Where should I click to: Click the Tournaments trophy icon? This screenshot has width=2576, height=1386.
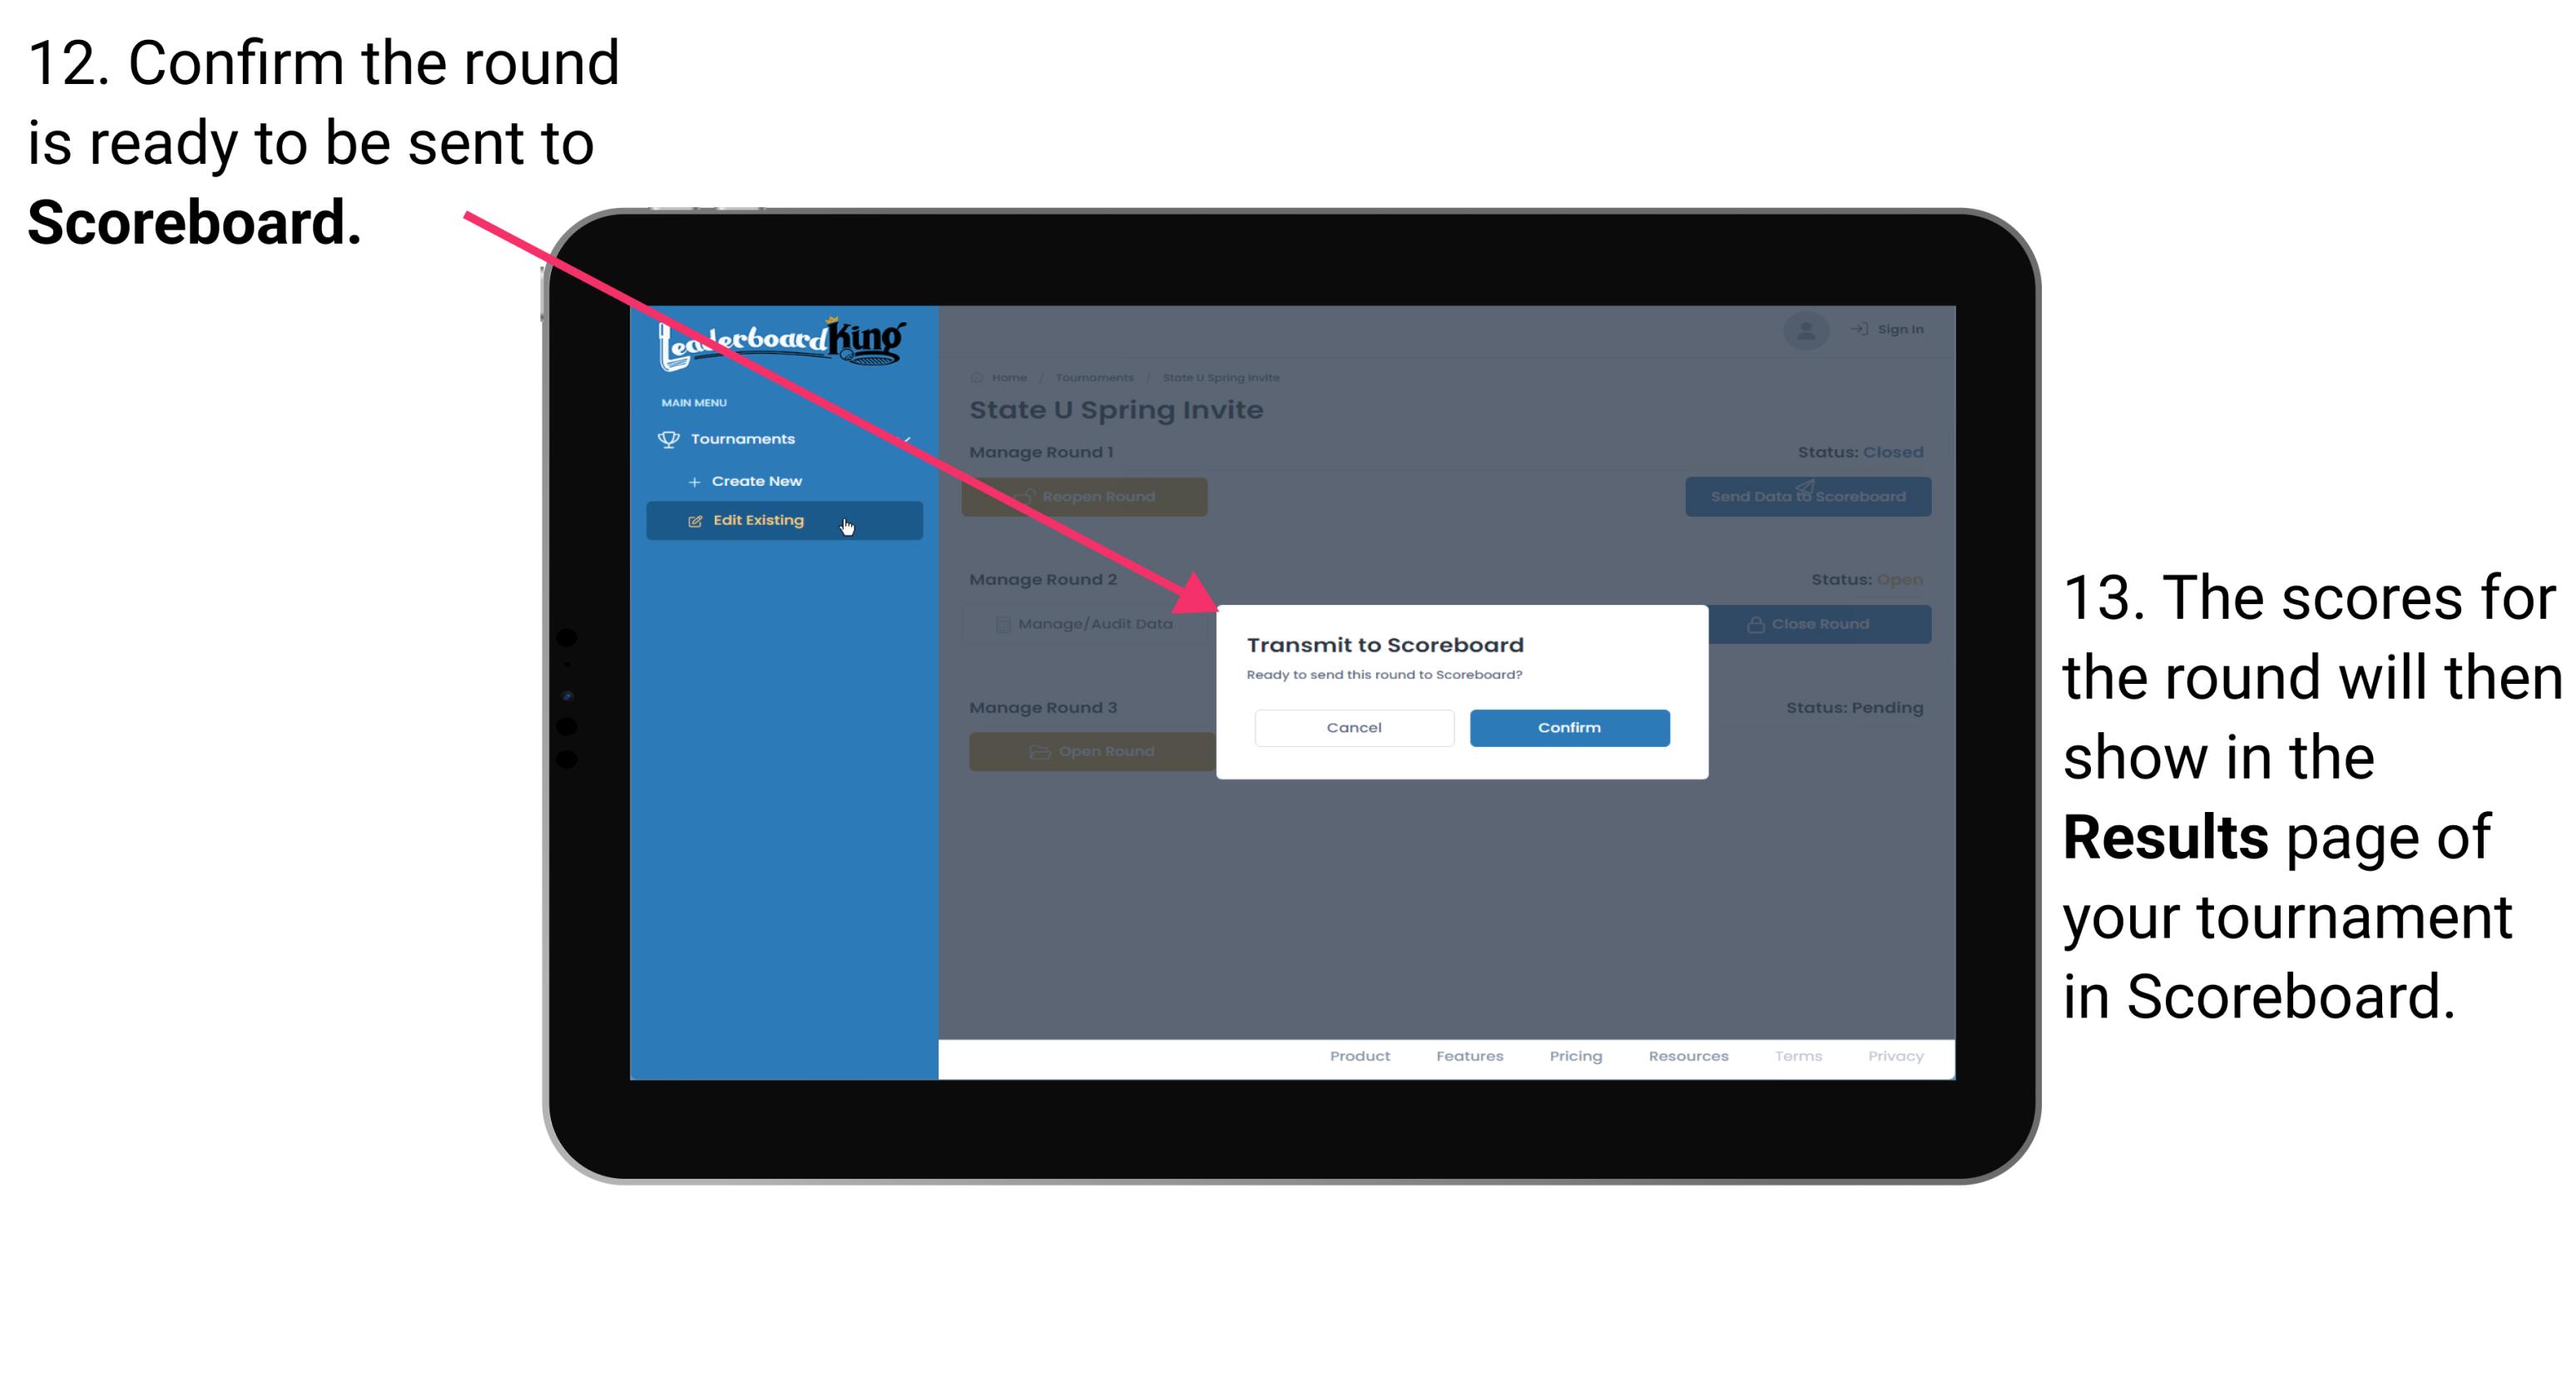[x=671, y=437]
